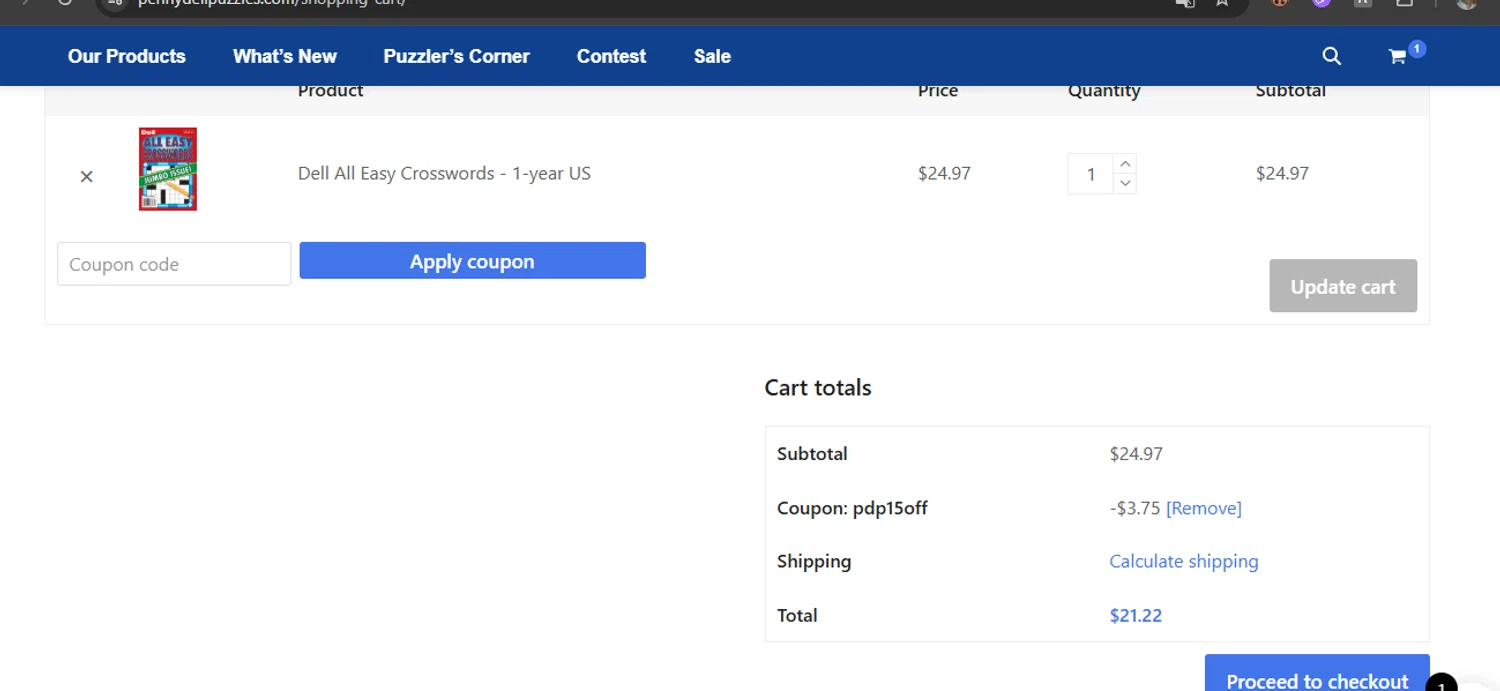Image resolution: width=1500 pixels, height=691 pixels.
Task: Open the All Easy Crosswords magazine thumbnail
Action: coord(167,169)
